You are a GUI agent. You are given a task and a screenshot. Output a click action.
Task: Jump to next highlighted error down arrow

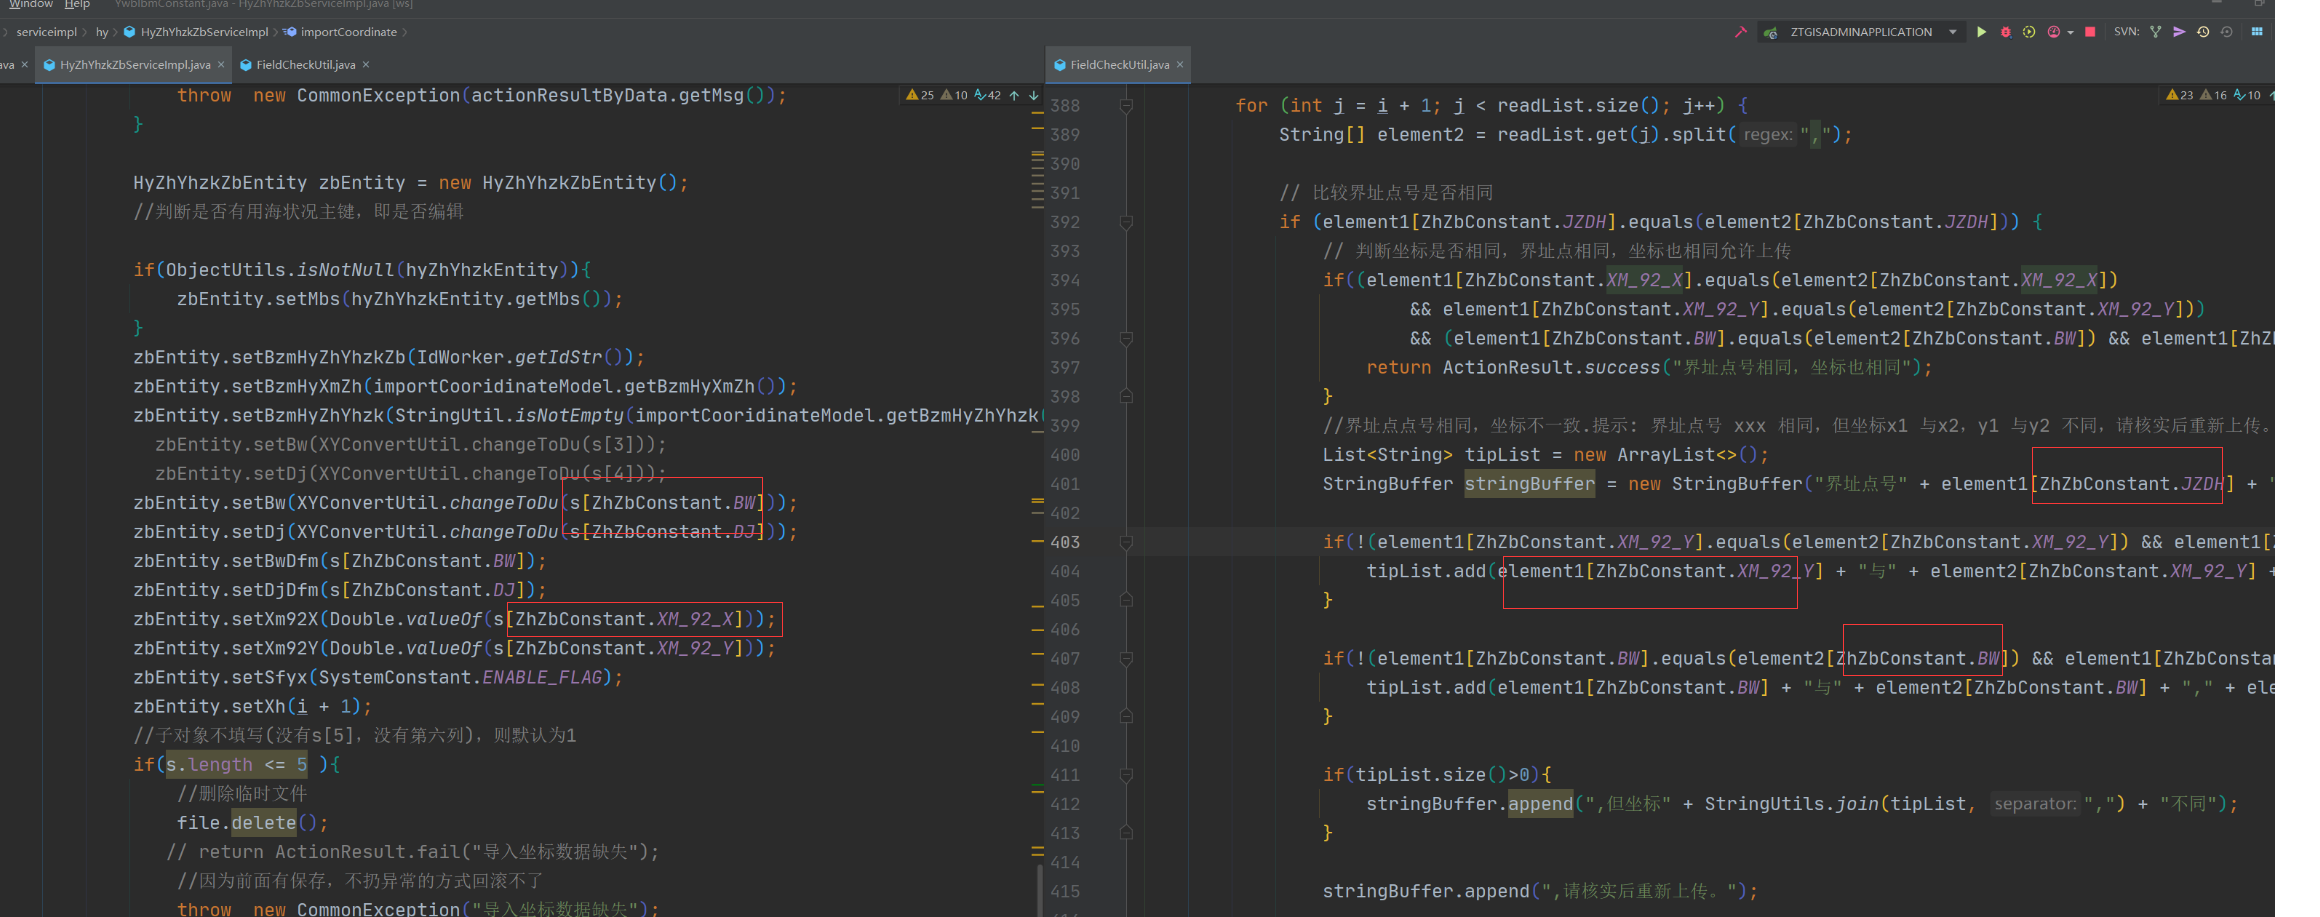1034,96
